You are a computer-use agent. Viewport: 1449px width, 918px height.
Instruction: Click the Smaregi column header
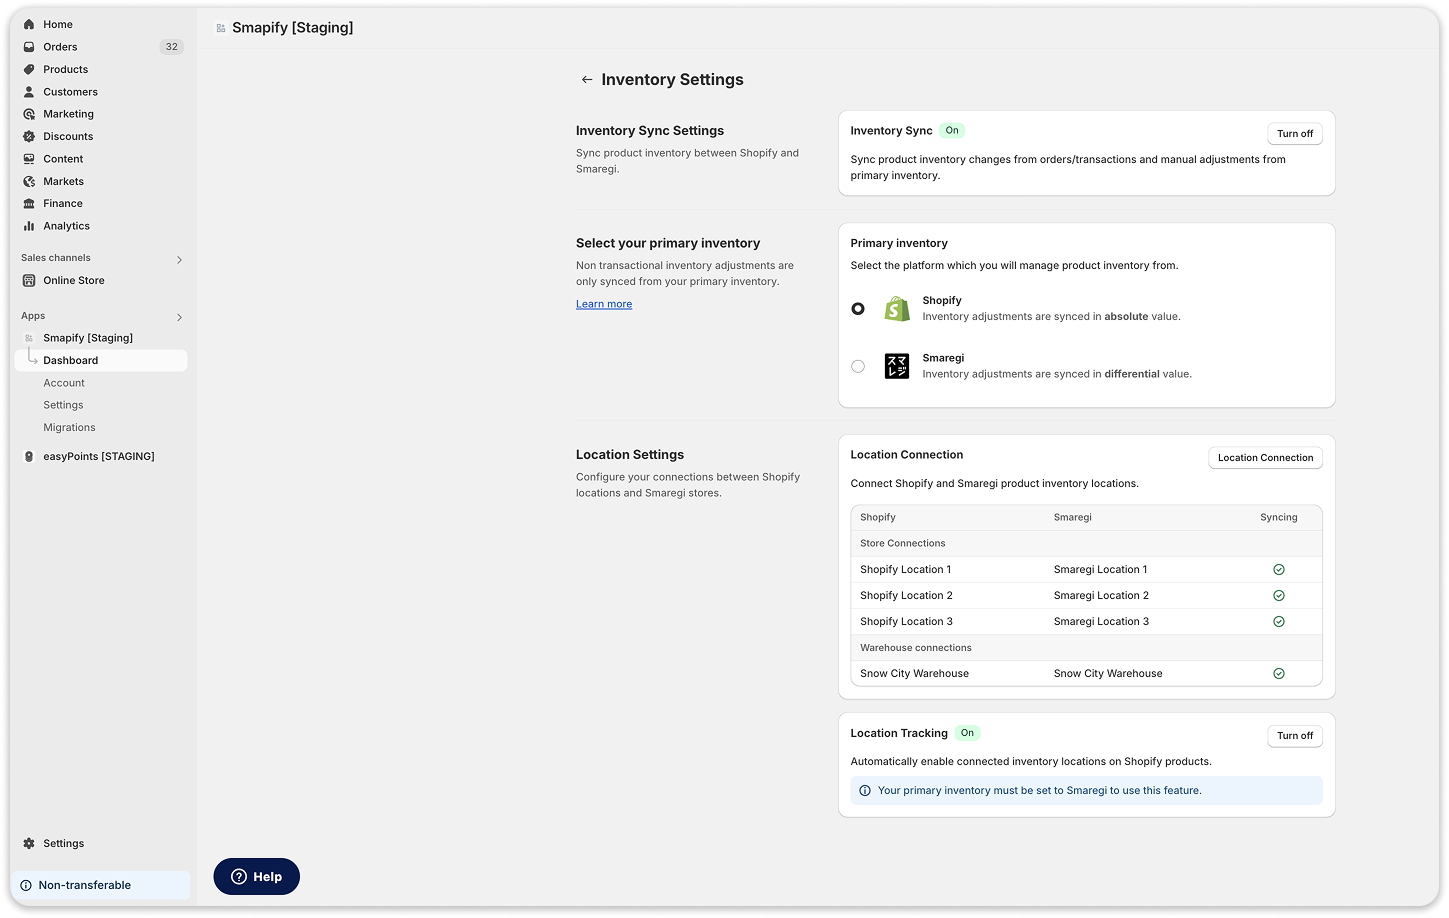click(x=1072, y=518)
